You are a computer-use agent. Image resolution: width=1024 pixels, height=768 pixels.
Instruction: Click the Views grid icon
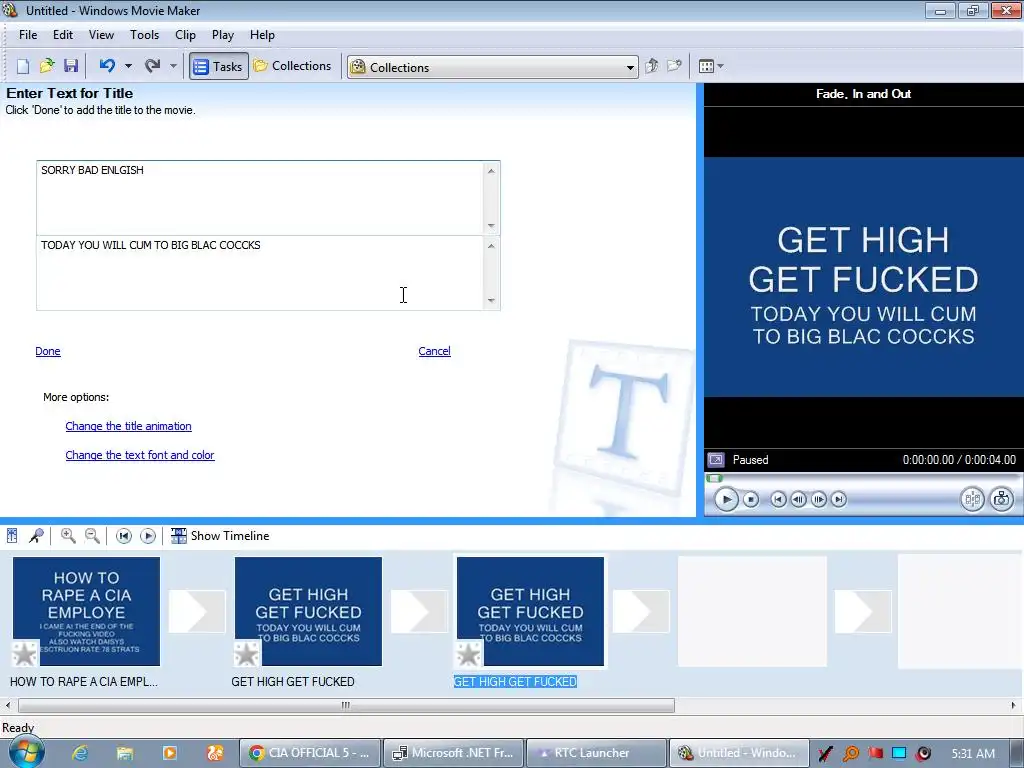pos(706,66)
